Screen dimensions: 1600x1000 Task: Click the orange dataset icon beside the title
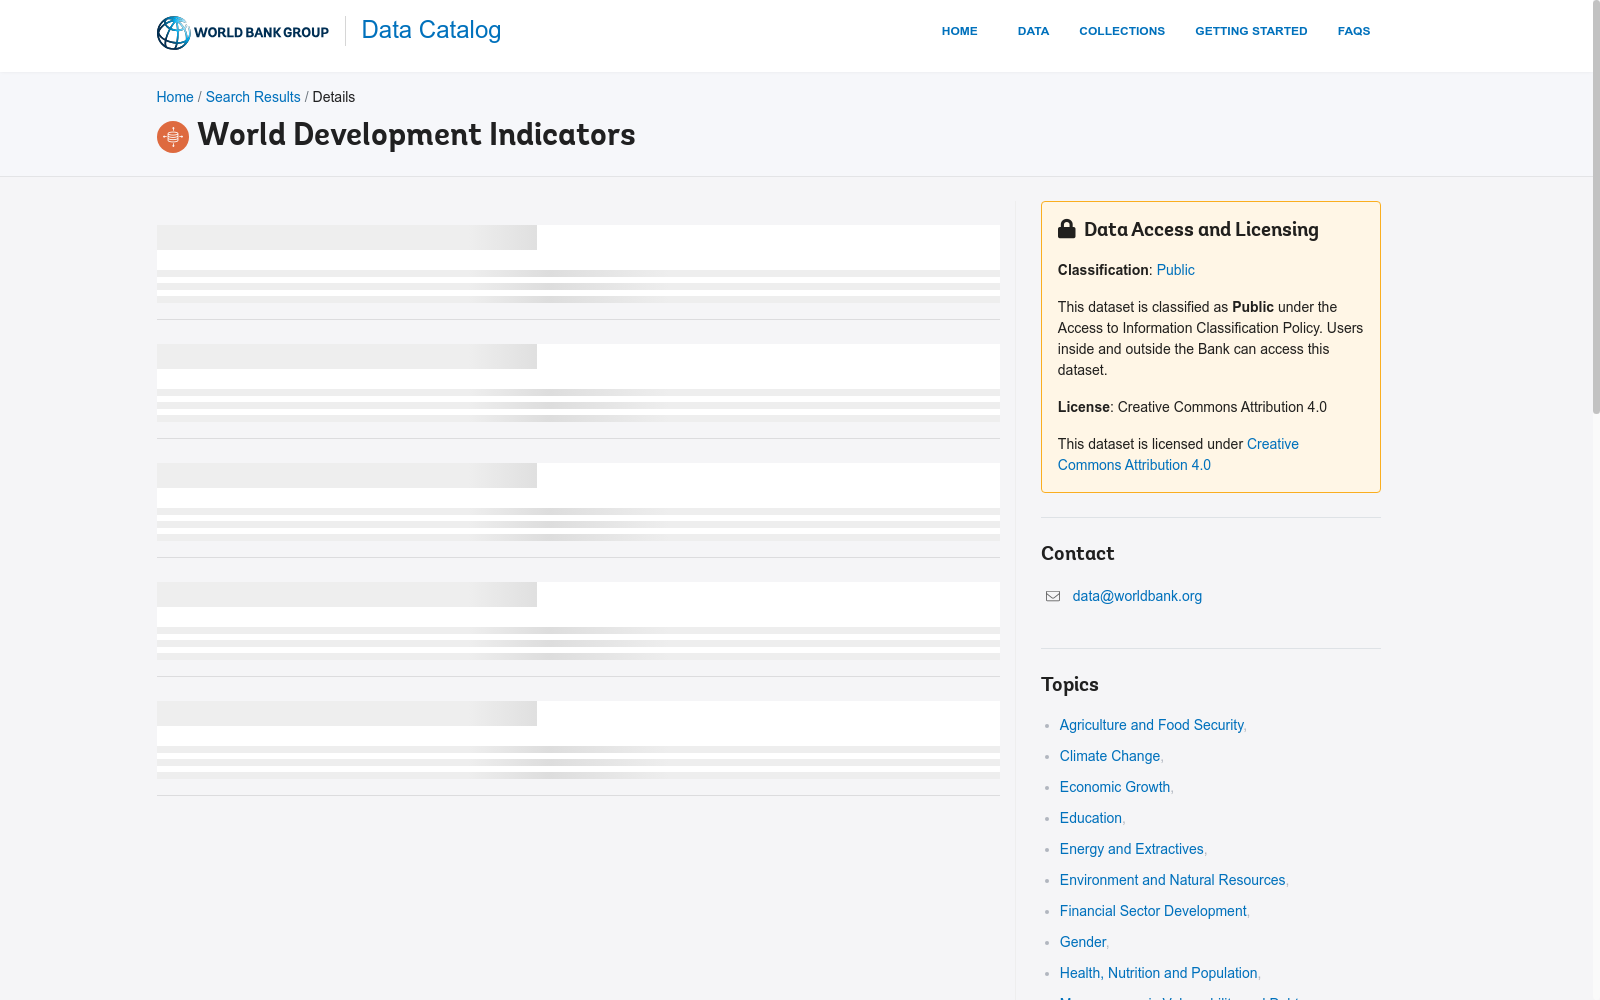coord(173,137)
